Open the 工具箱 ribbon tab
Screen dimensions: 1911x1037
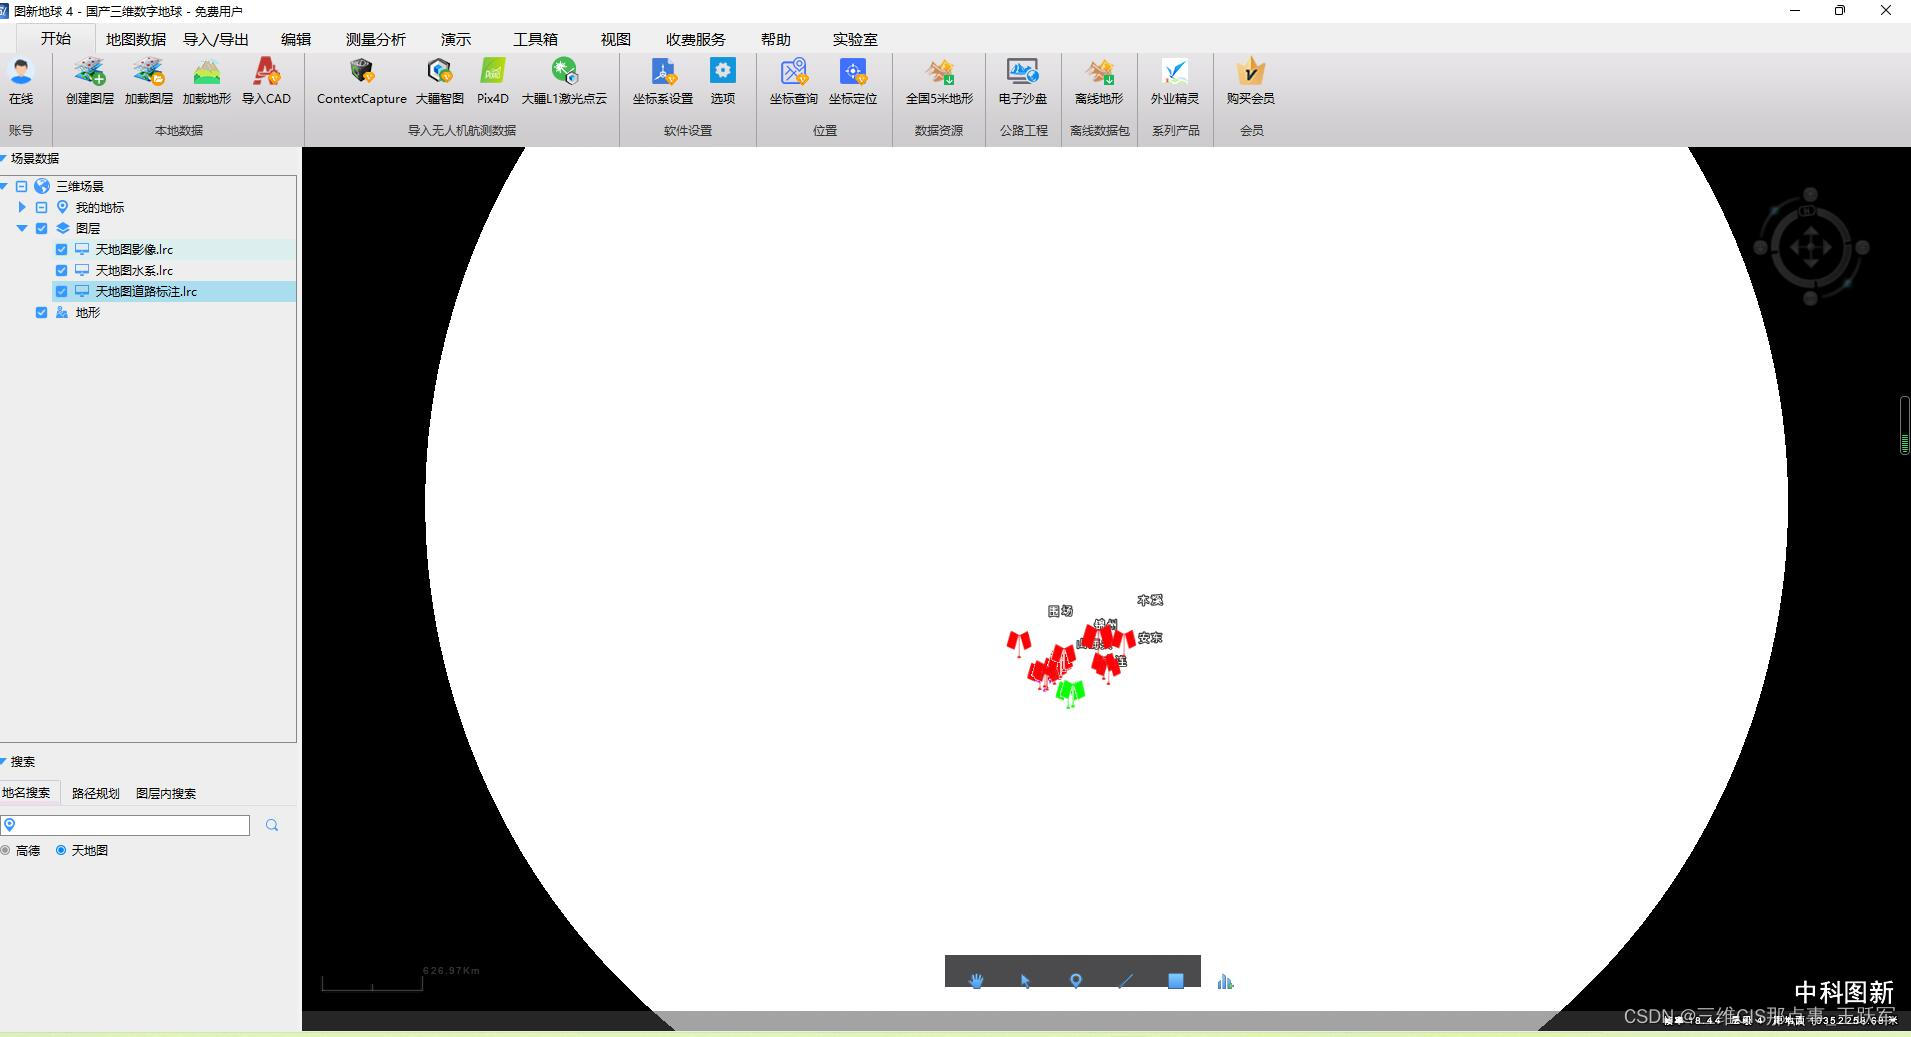pyautogui.click(x=535, y=39)
